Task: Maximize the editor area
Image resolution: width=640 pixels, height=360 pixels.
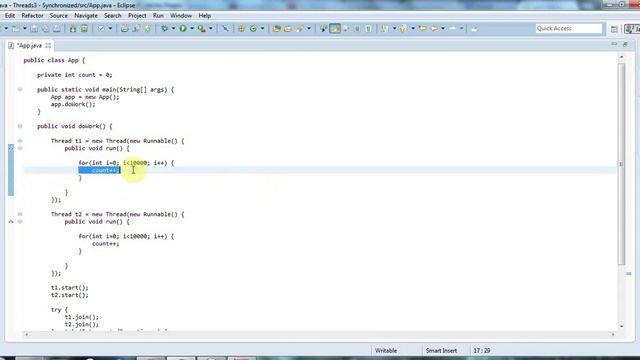Action: (625, 44)
